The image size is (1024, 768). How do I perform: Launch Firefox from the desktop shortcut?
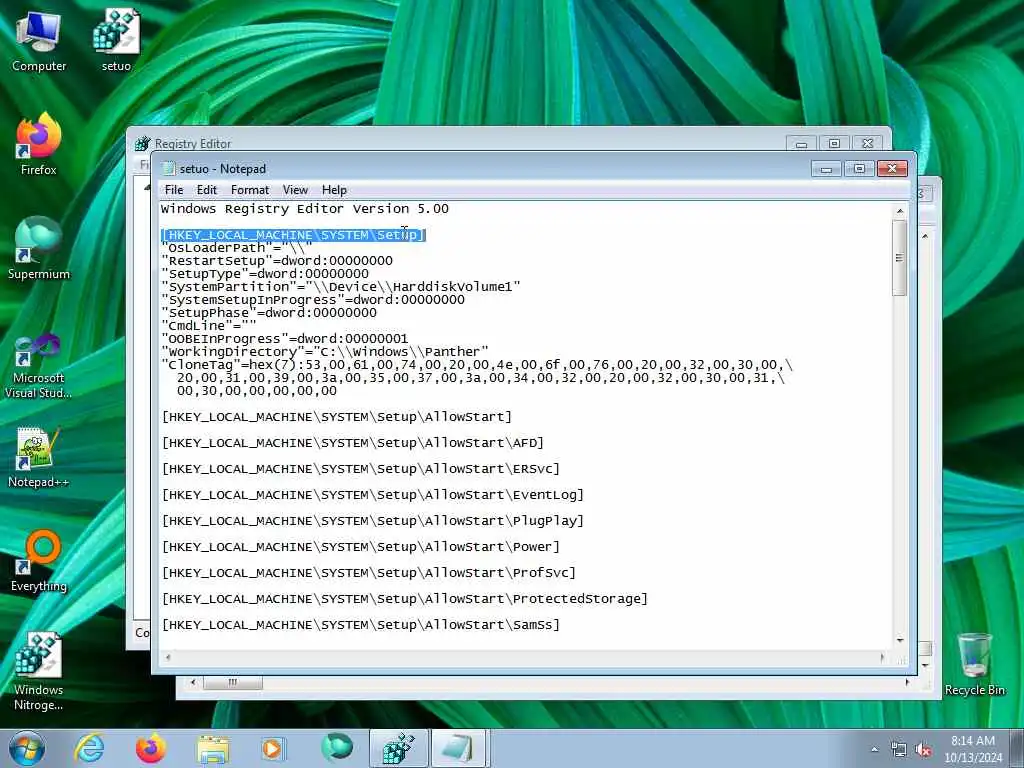(39, 145)
